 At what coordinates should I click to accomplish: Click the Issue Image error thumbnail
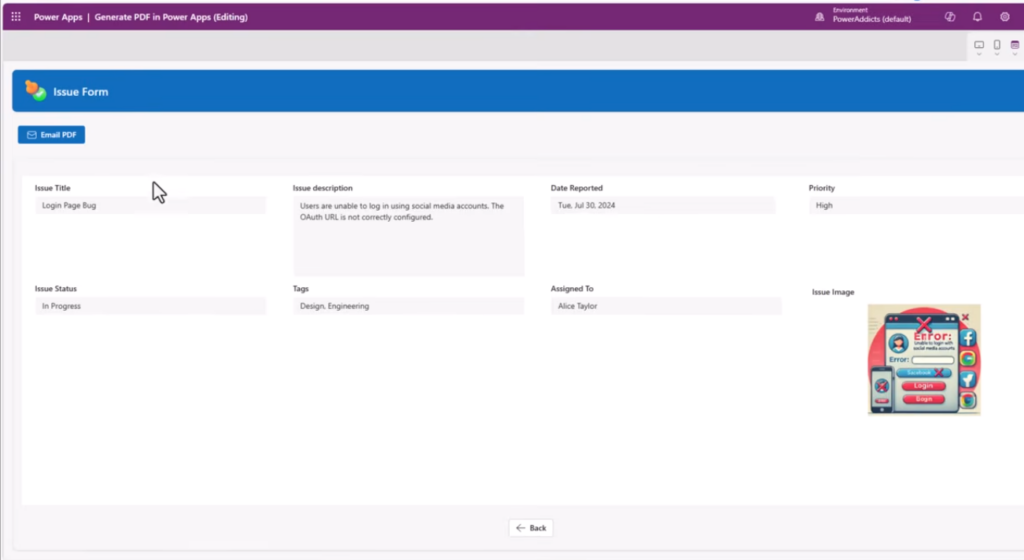[924, 360]
